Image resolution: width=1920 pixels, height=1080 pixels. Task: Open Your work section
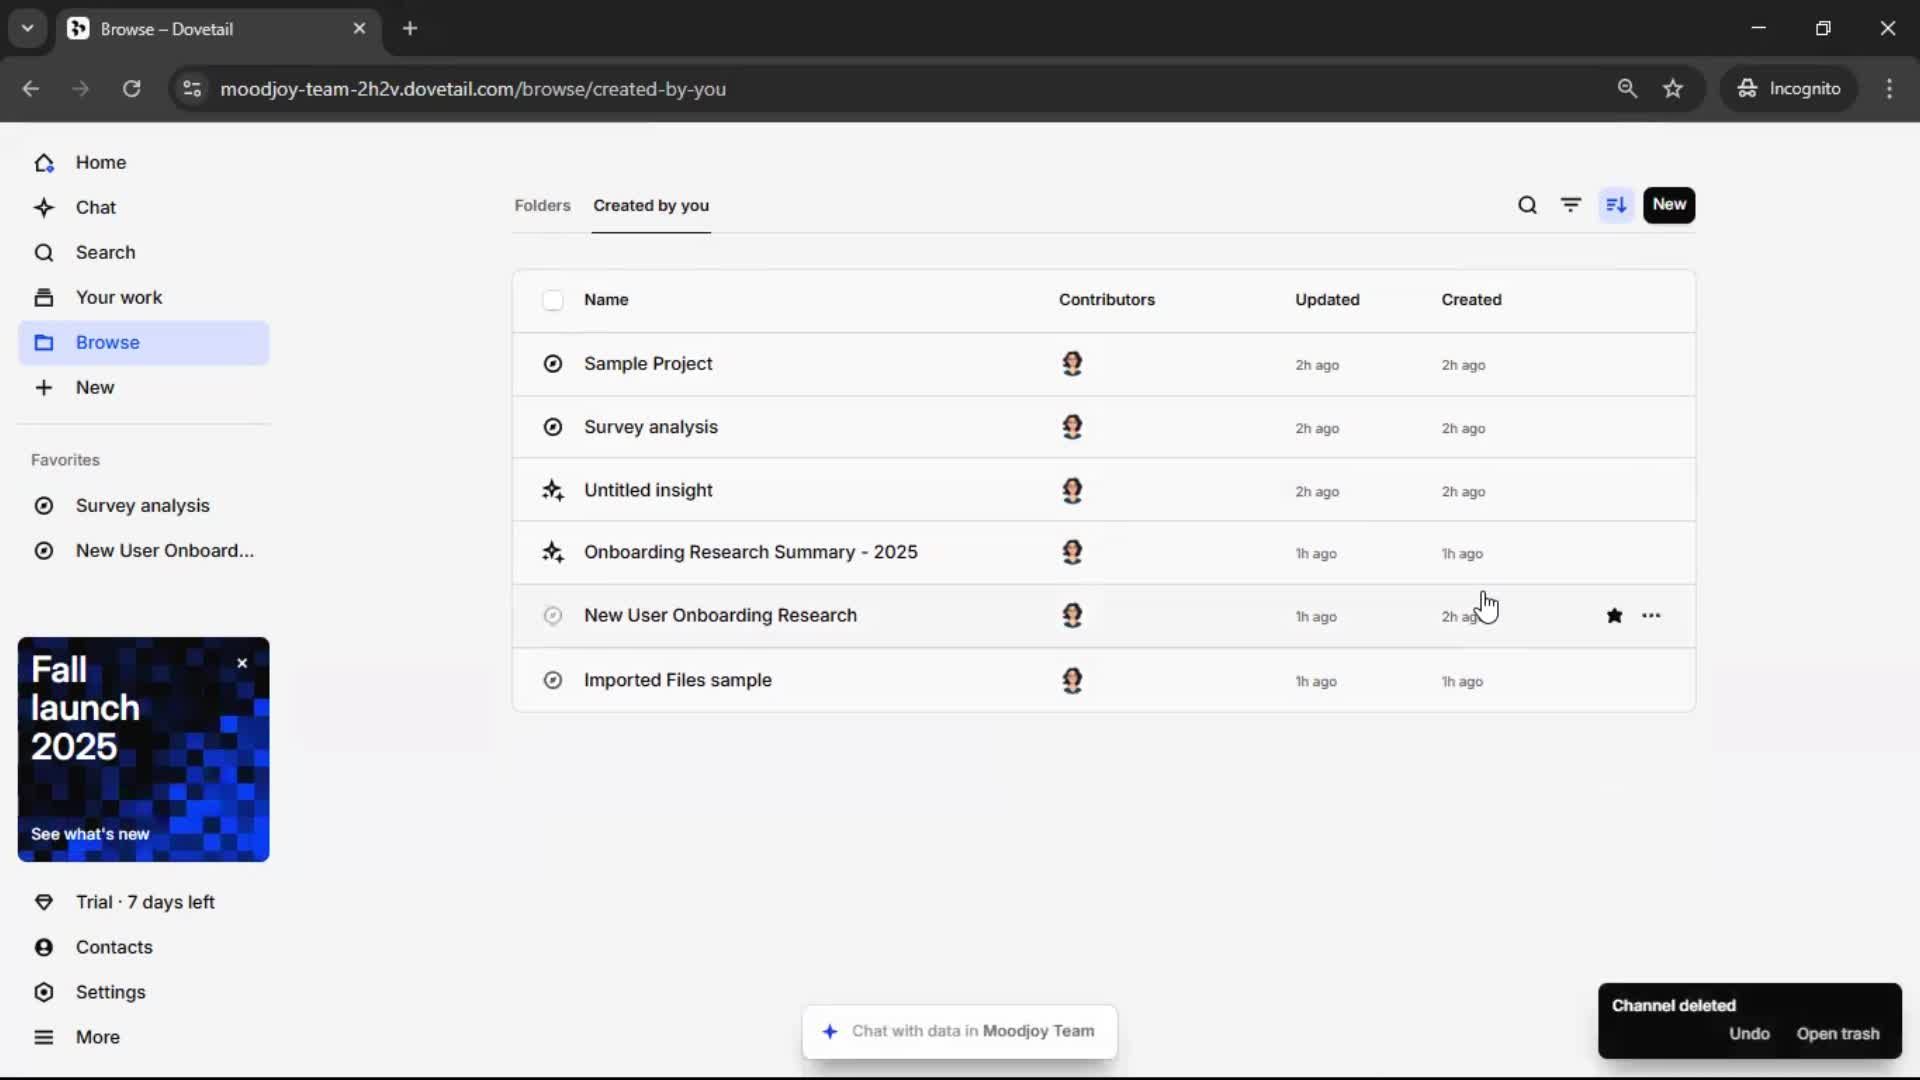tap(118, 297)
